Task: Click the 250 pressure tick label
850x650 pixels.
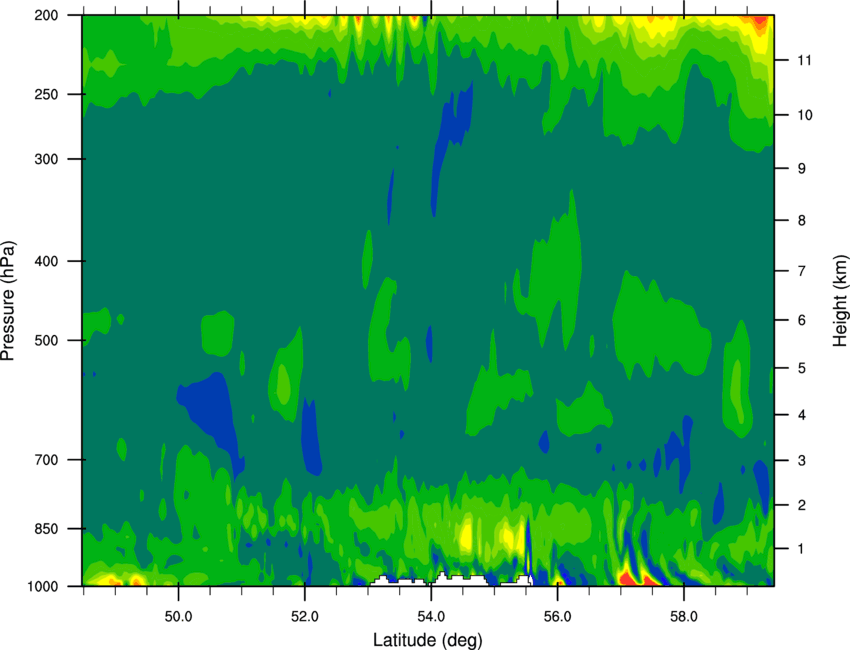Action: coord(47,94)
